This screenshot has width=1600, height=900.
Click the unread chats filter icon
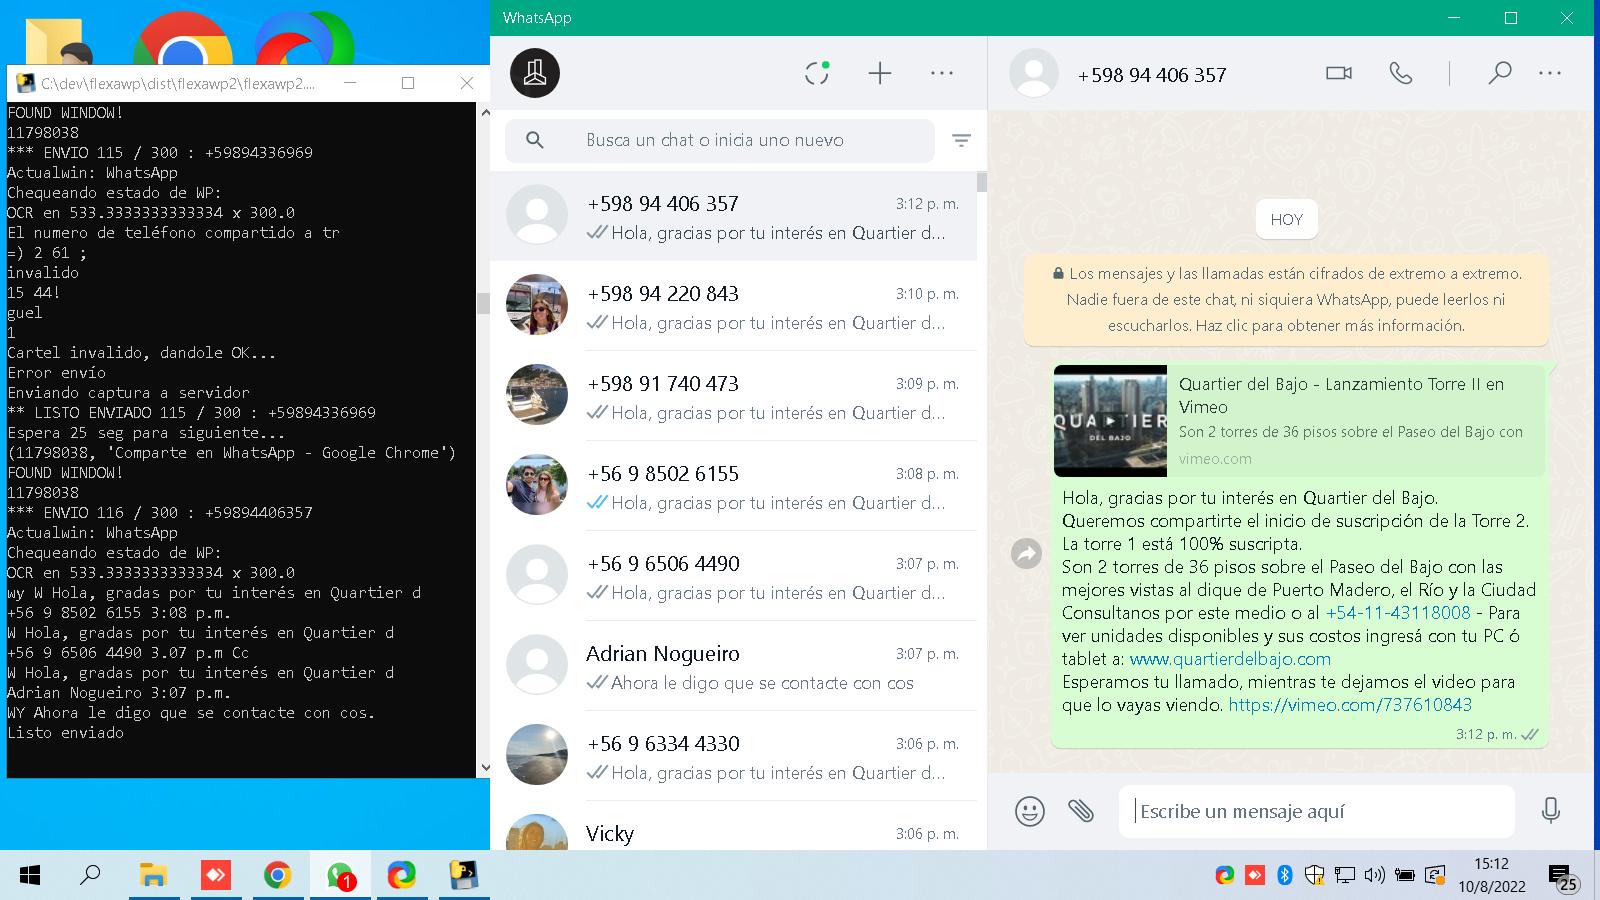click(x=961, y=141)
